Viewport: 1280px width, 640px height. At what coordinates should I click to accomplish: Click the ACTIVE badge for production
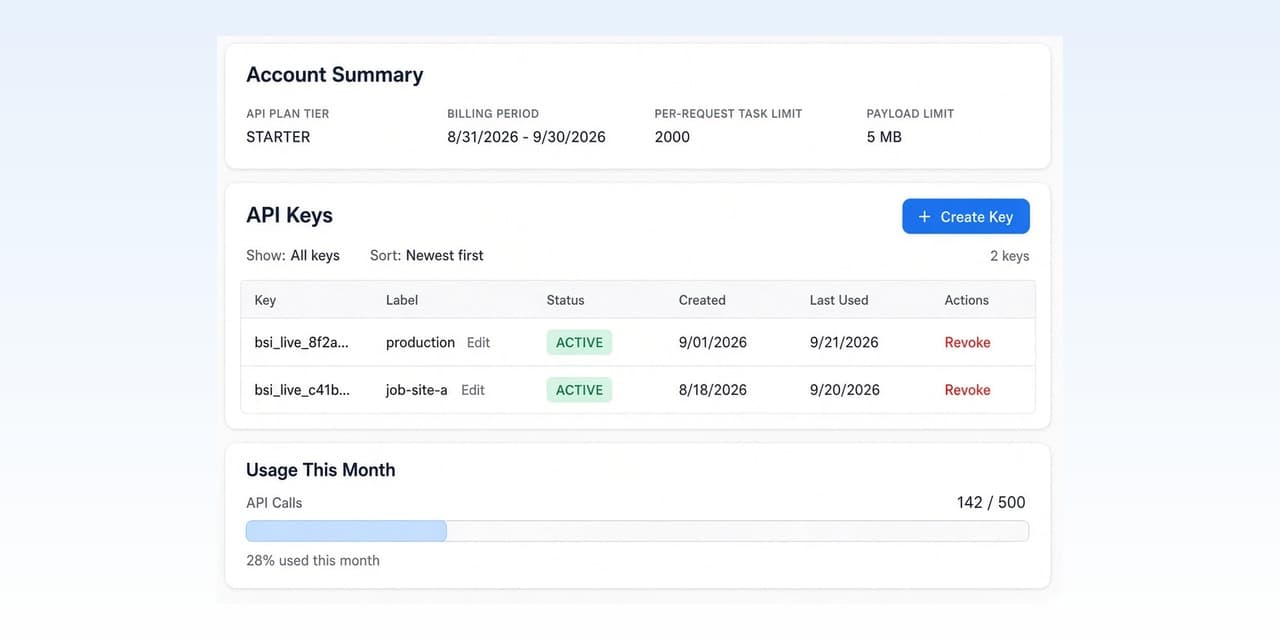click(x=579, y=343)
